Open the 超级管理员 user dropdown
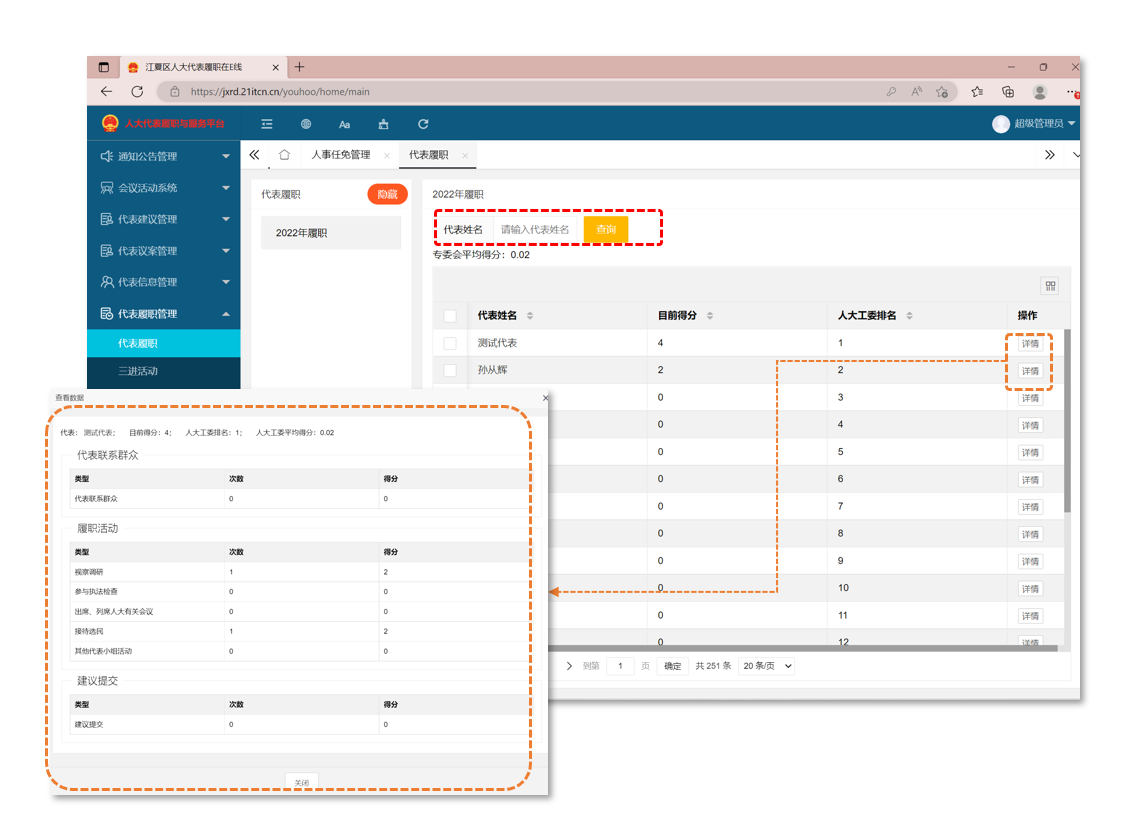1134x835 pixels. (x=1035, y=124)
